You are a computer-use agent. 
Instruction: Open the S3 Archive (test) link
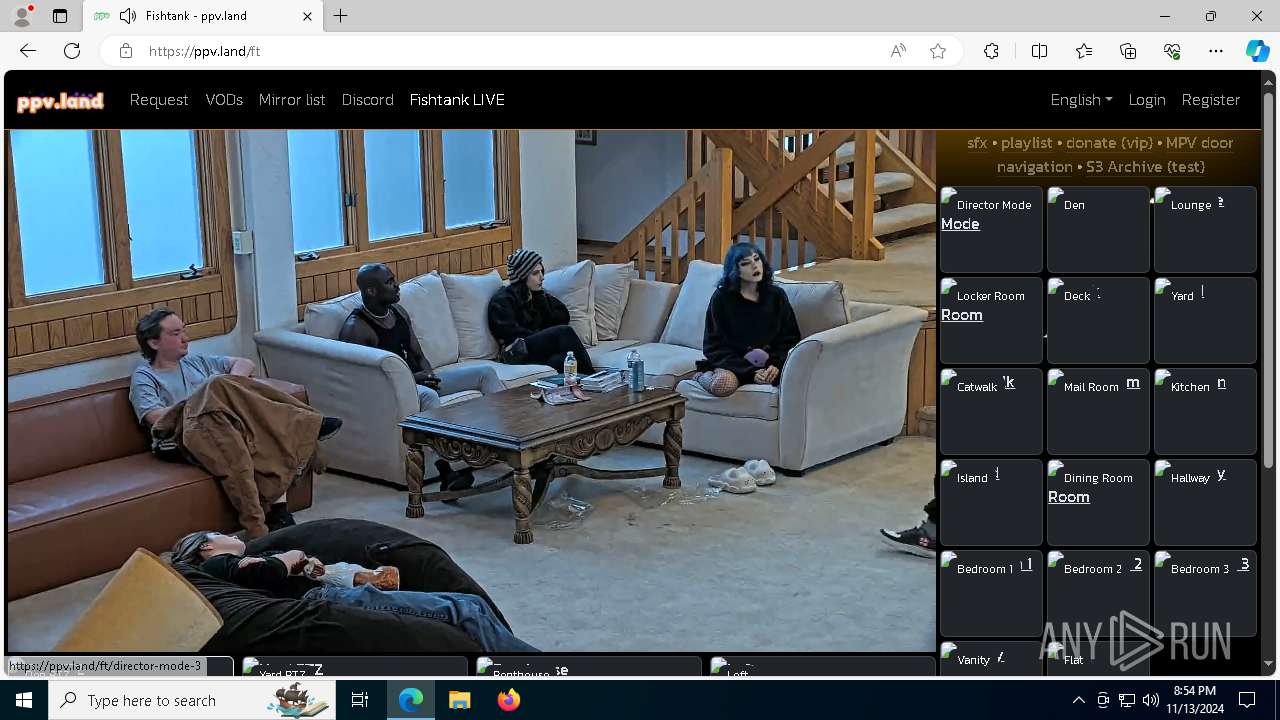pos(1145,167)
